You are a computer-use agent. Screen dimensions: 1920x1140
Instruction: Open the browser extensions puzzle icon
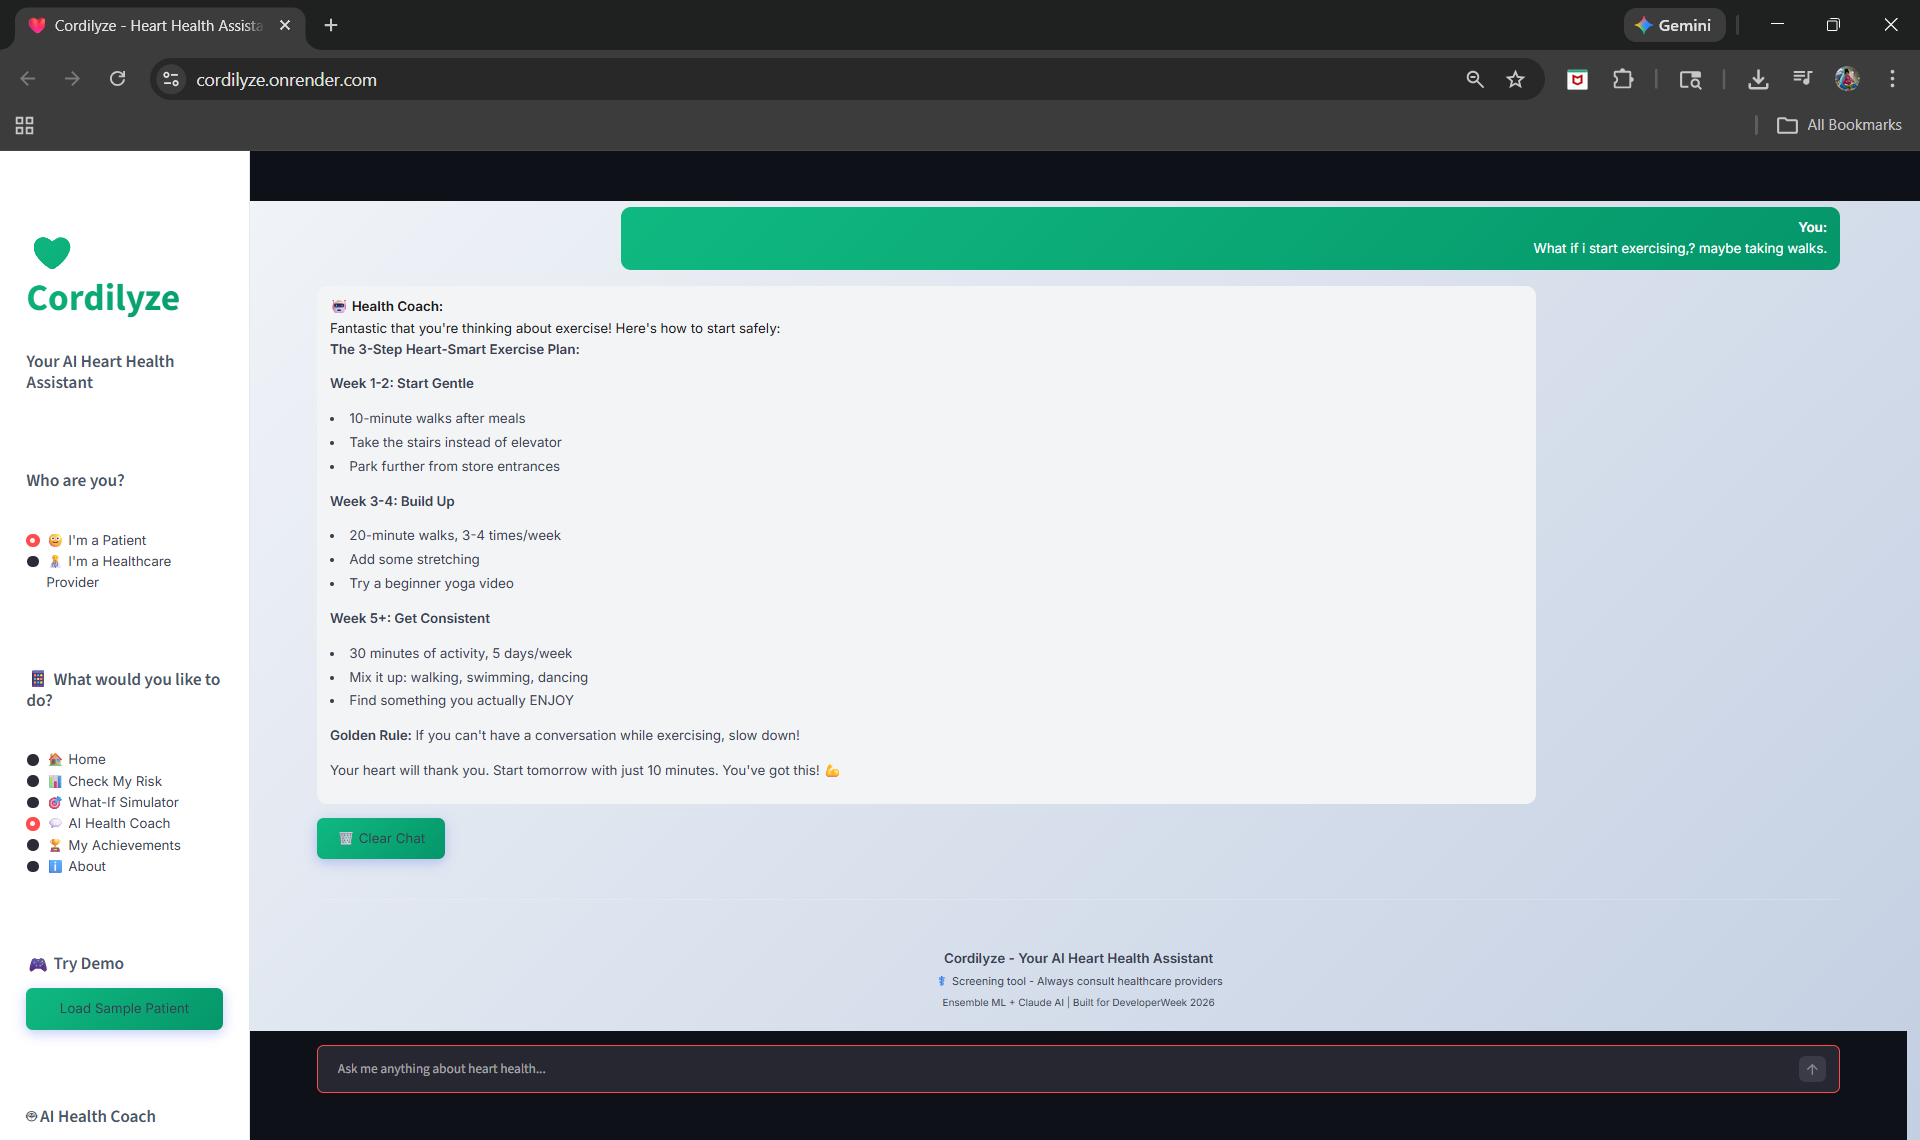pos(1623,80)
